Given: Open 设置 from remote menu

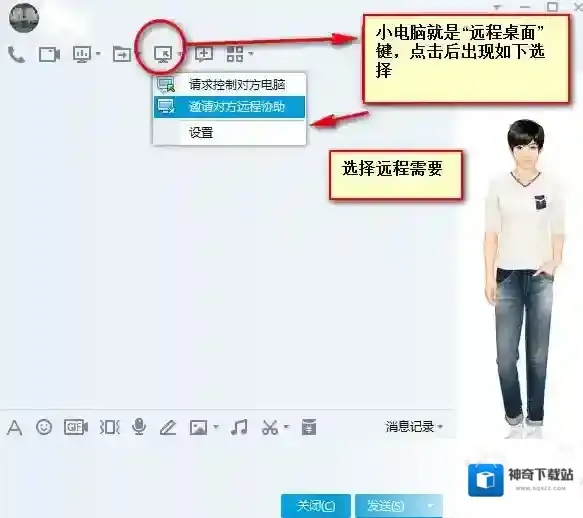Looking at the screenshot, I should click(229, 132).
